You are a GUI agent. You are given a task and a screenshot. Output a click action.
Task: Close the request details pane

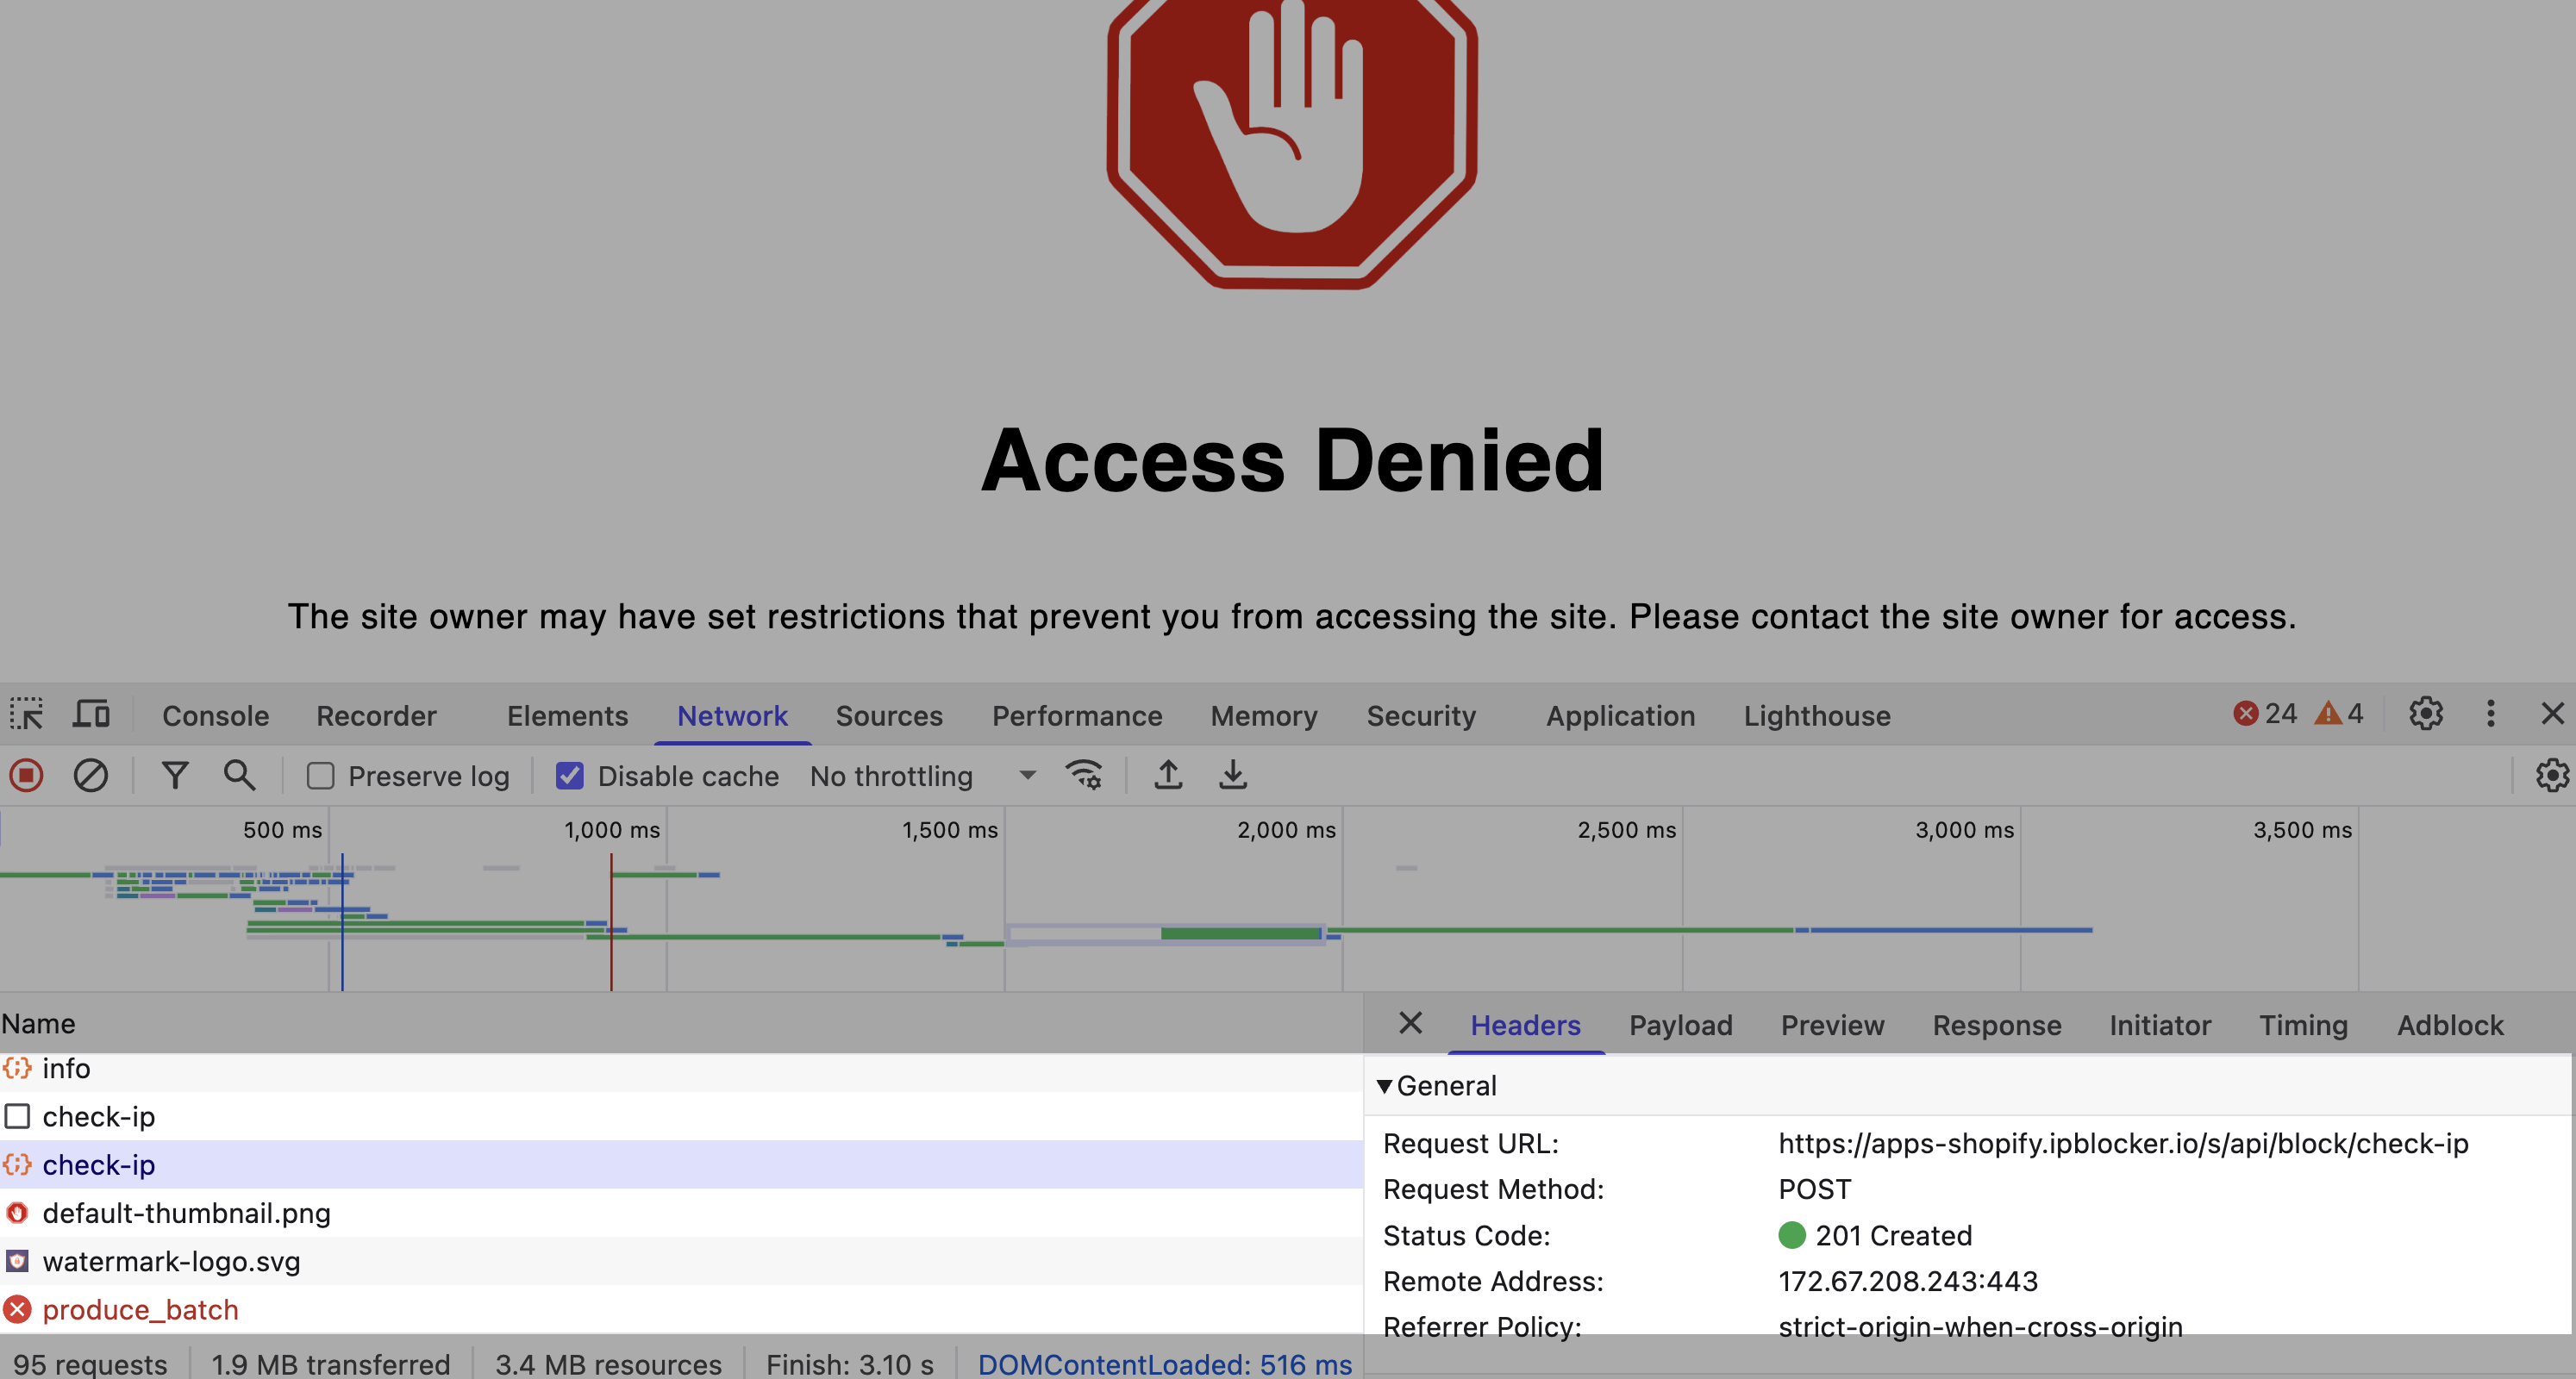[x=1410, y=1023]
